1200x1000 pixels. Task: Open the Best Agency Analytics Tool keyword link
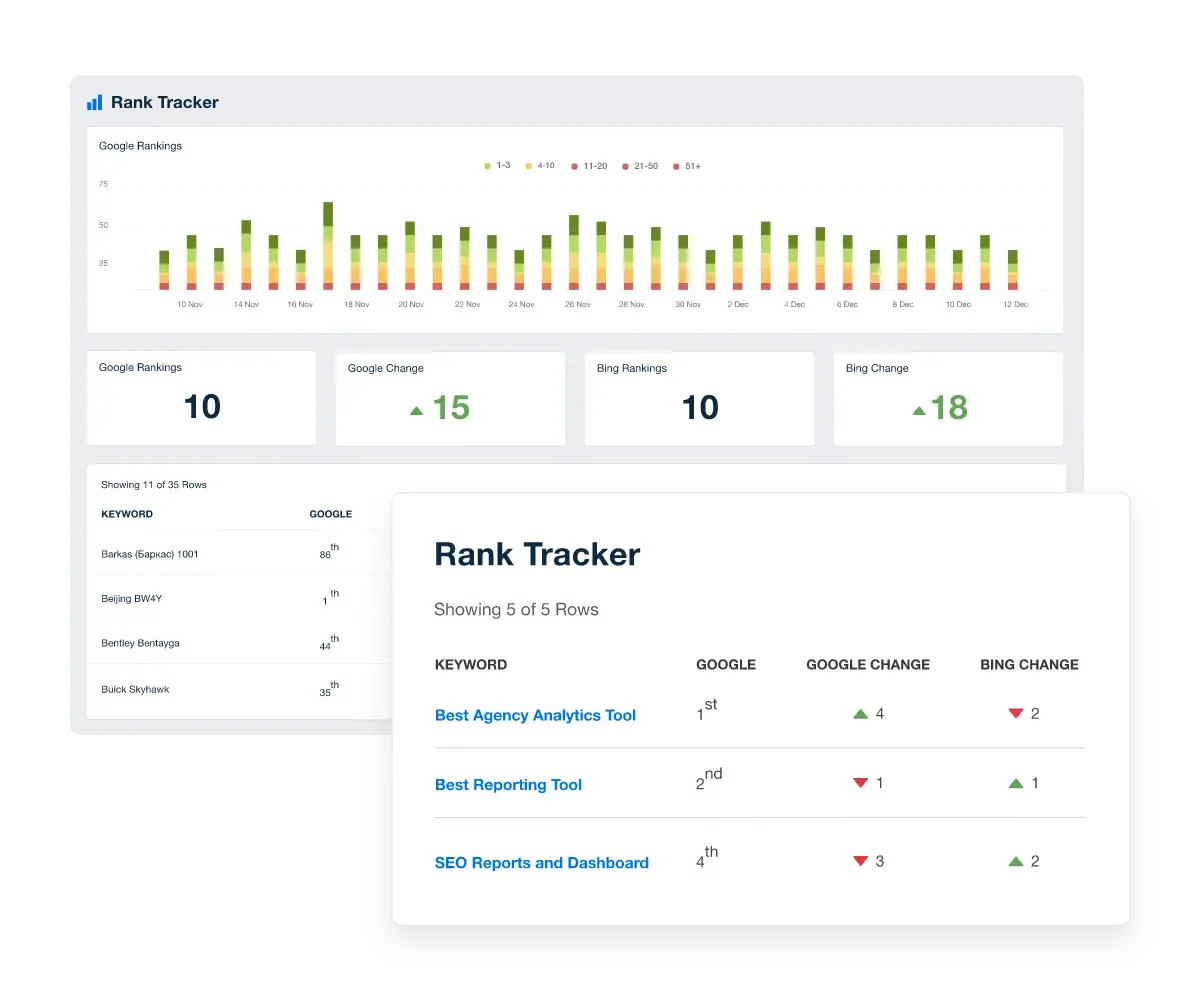[x=535, y=715]
